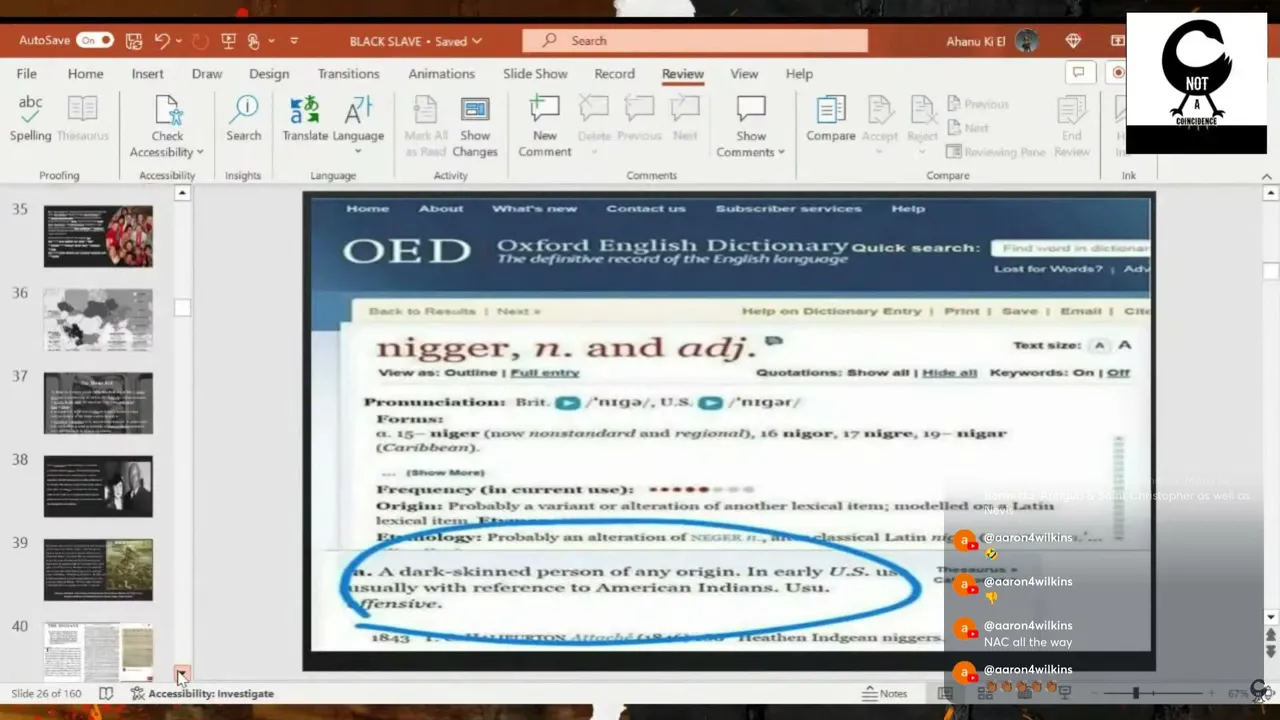1280x720 pixels.
Task: Expand the Language dropdown arrow
Action: pyautogui.click(x=358, y=152)
